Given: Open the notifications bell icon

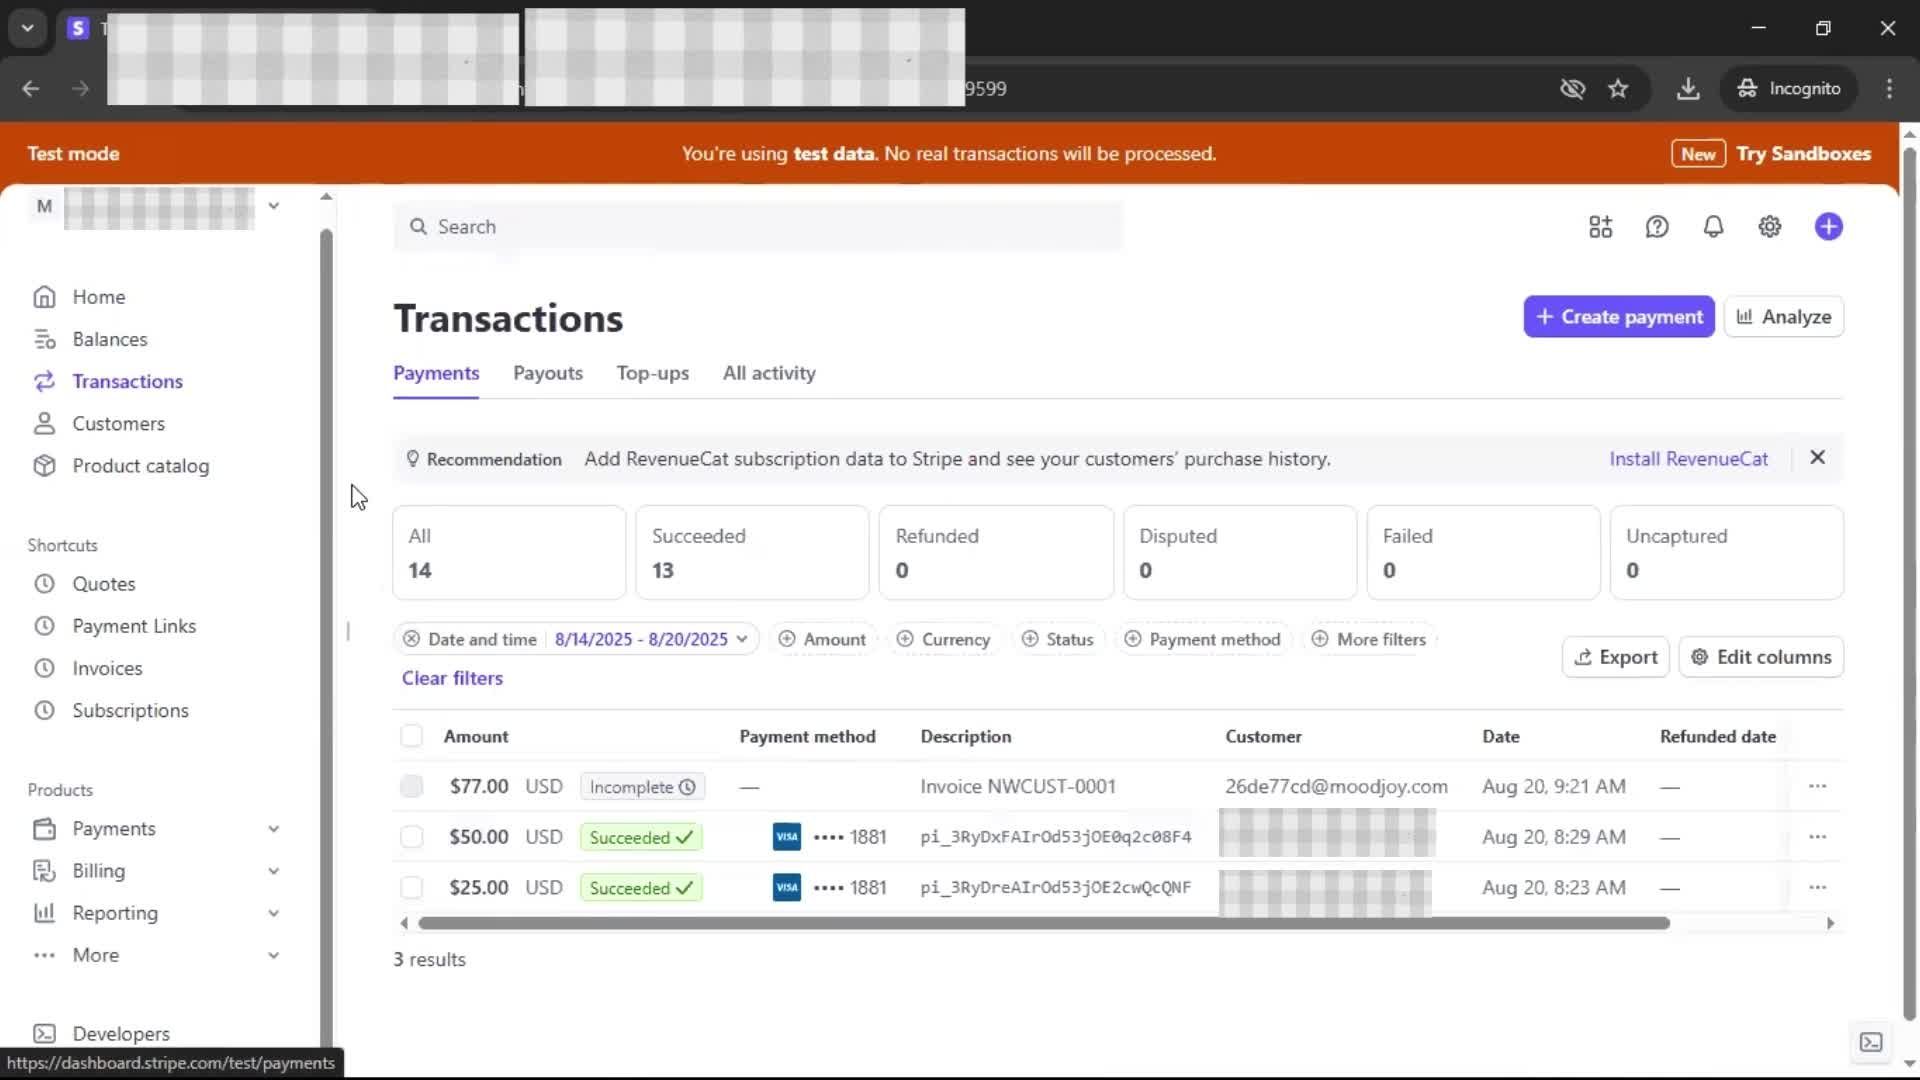Looking at the screenshot, I should [x=1713, y=227].
